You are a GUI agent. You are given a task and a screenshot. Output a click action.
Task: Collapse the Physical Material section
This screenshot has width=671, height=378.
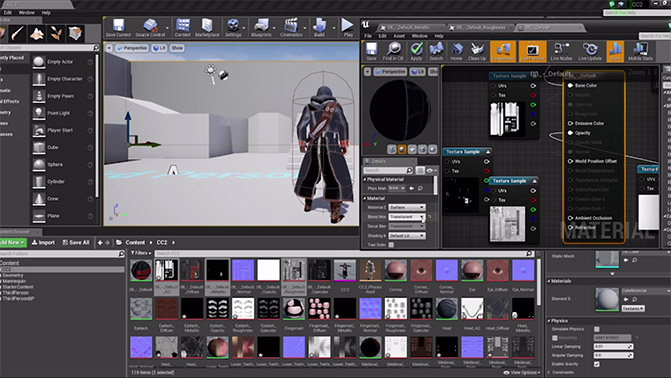pos(365,179)
